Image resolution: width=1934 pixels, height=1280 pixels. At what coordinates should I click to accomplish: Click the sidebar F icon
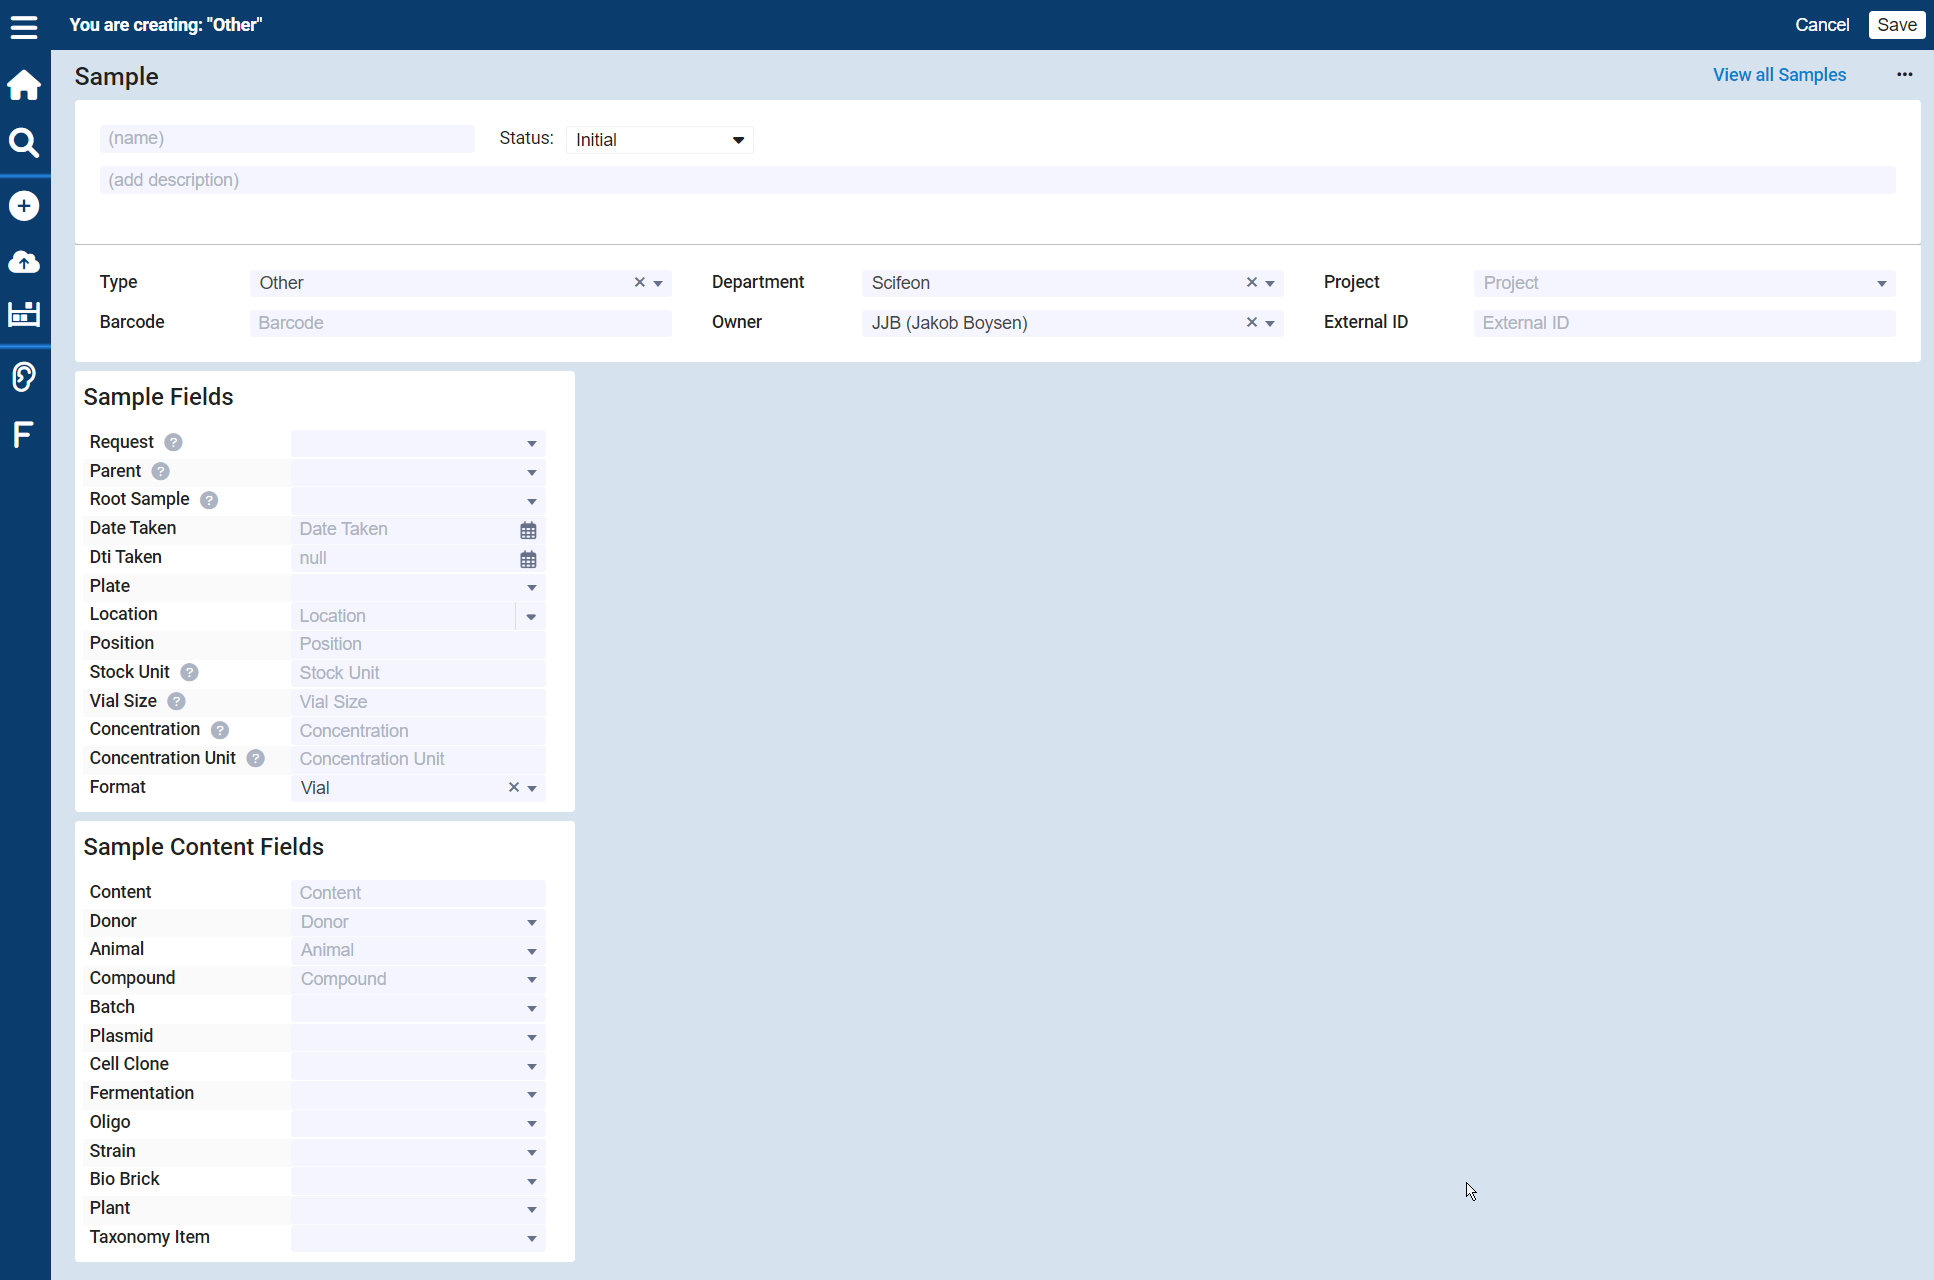coord(23,434)
